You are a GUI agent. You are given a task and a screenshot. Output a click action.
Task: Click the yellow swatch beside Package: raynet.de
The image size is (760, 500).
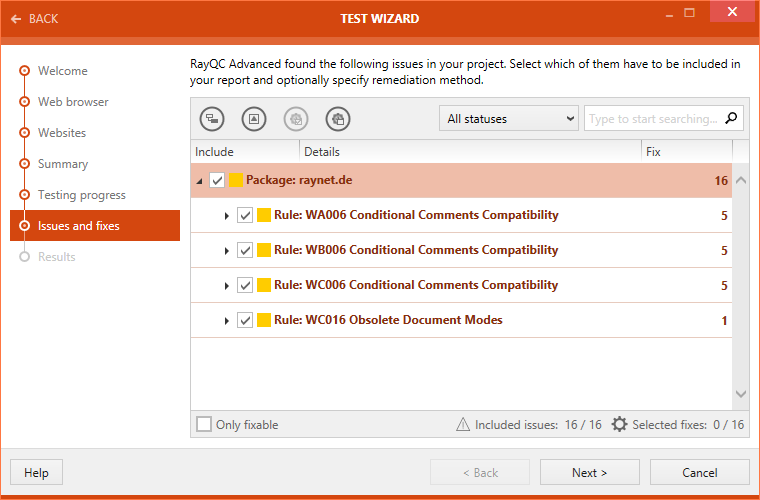tap(236, 180)
